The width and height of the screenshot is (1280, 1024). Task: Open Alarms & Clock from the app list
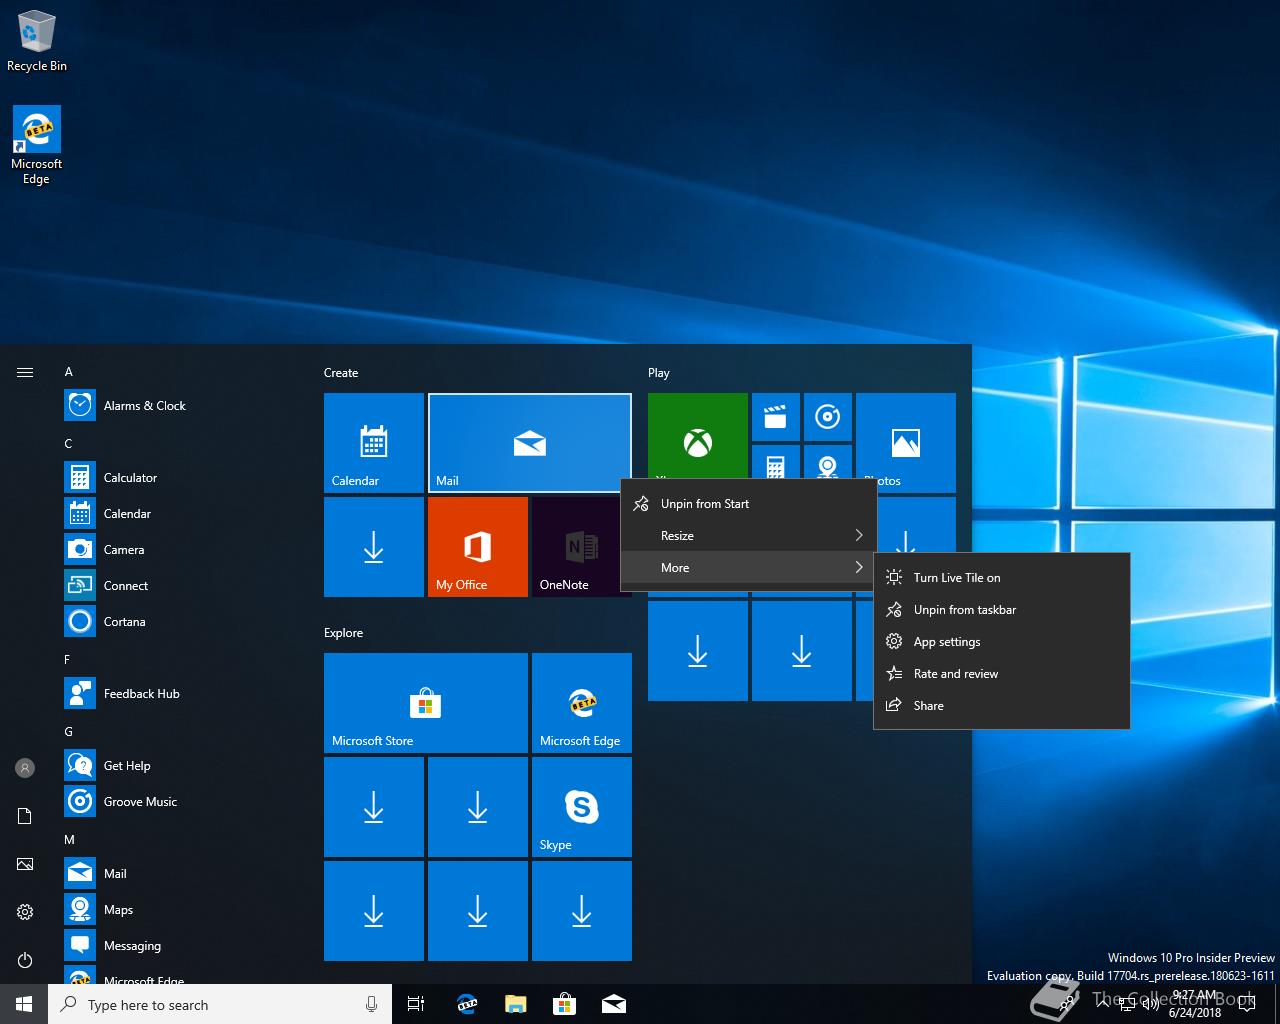pos(180,406)
